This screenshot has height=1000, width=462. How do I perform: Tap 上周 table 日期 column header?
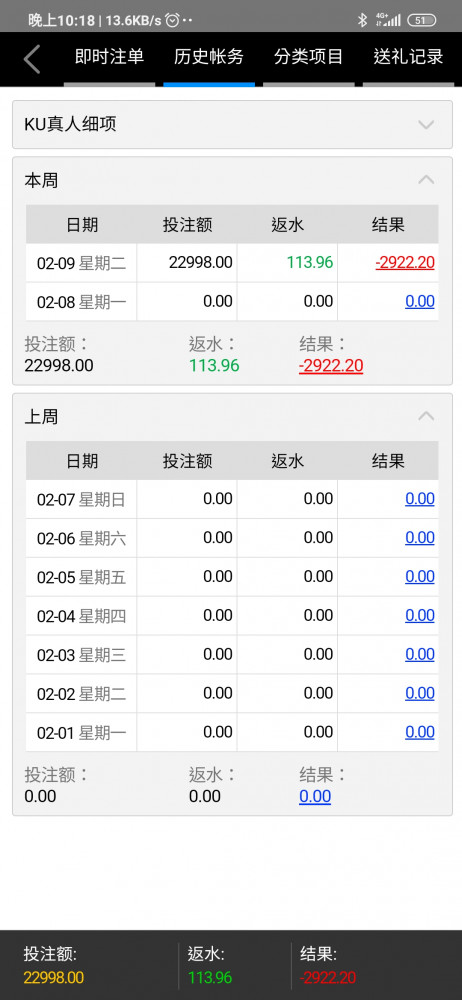coord(82,460)
